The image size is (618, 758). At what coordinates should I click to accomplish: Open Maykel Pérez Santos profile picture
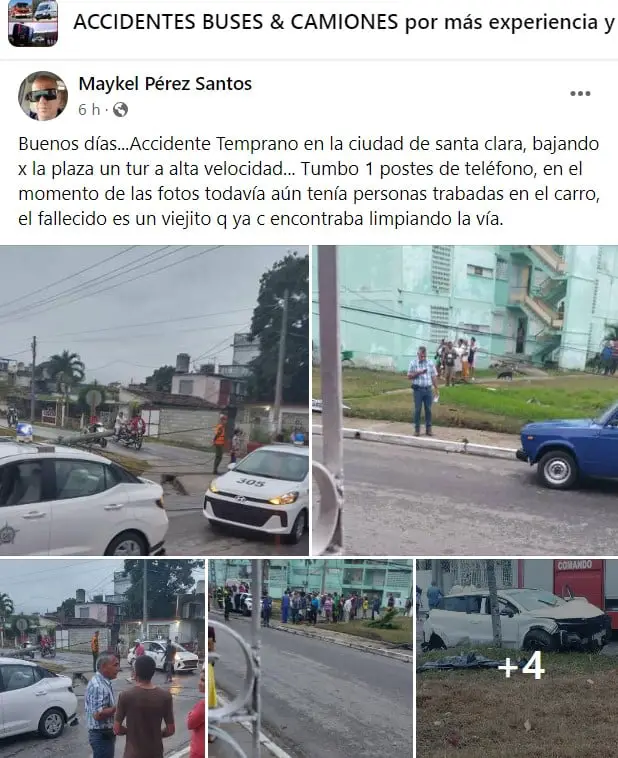coord(43,96)
